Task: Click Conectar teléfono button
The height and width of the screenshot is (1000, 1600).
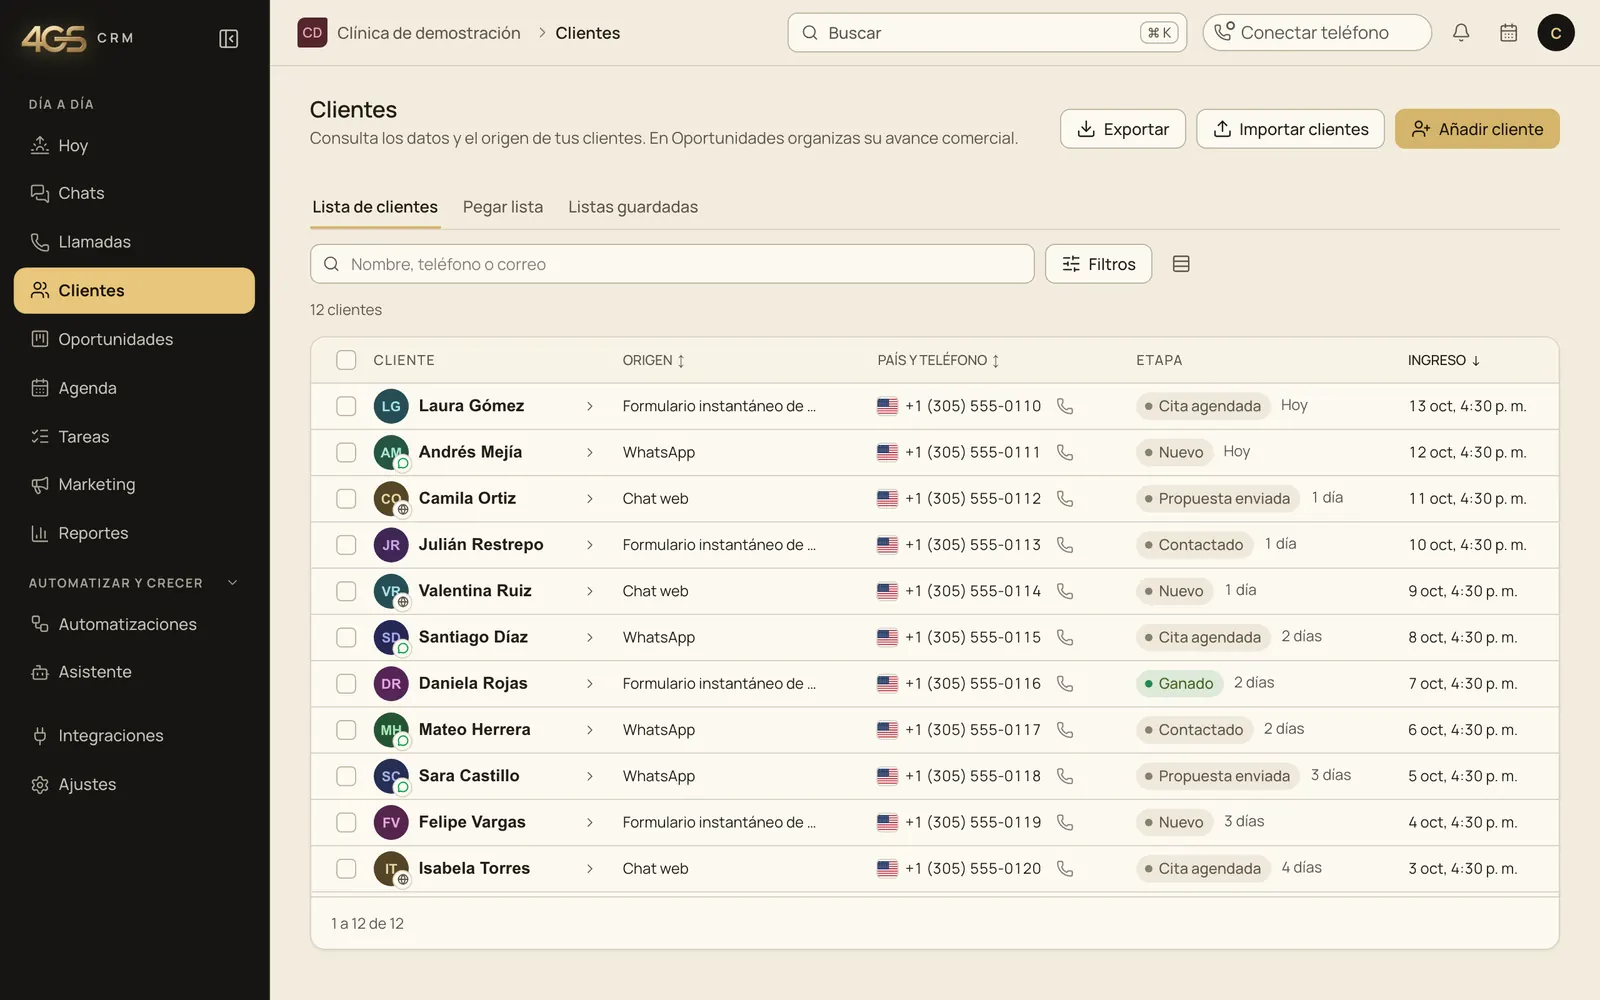Action: click(1317, 33)
